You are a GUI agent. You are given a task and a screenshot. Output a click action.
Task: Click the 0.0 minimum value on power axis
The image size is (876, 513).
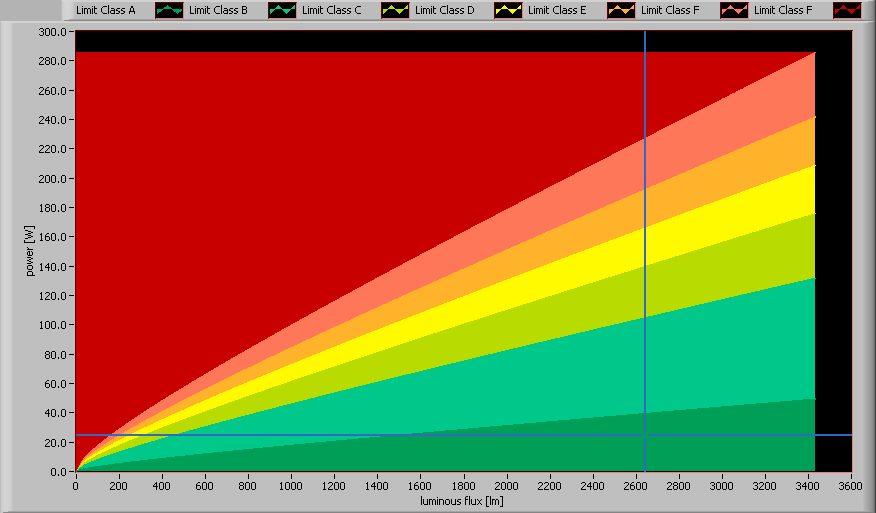pyautogui.click(x=58, y=471)
